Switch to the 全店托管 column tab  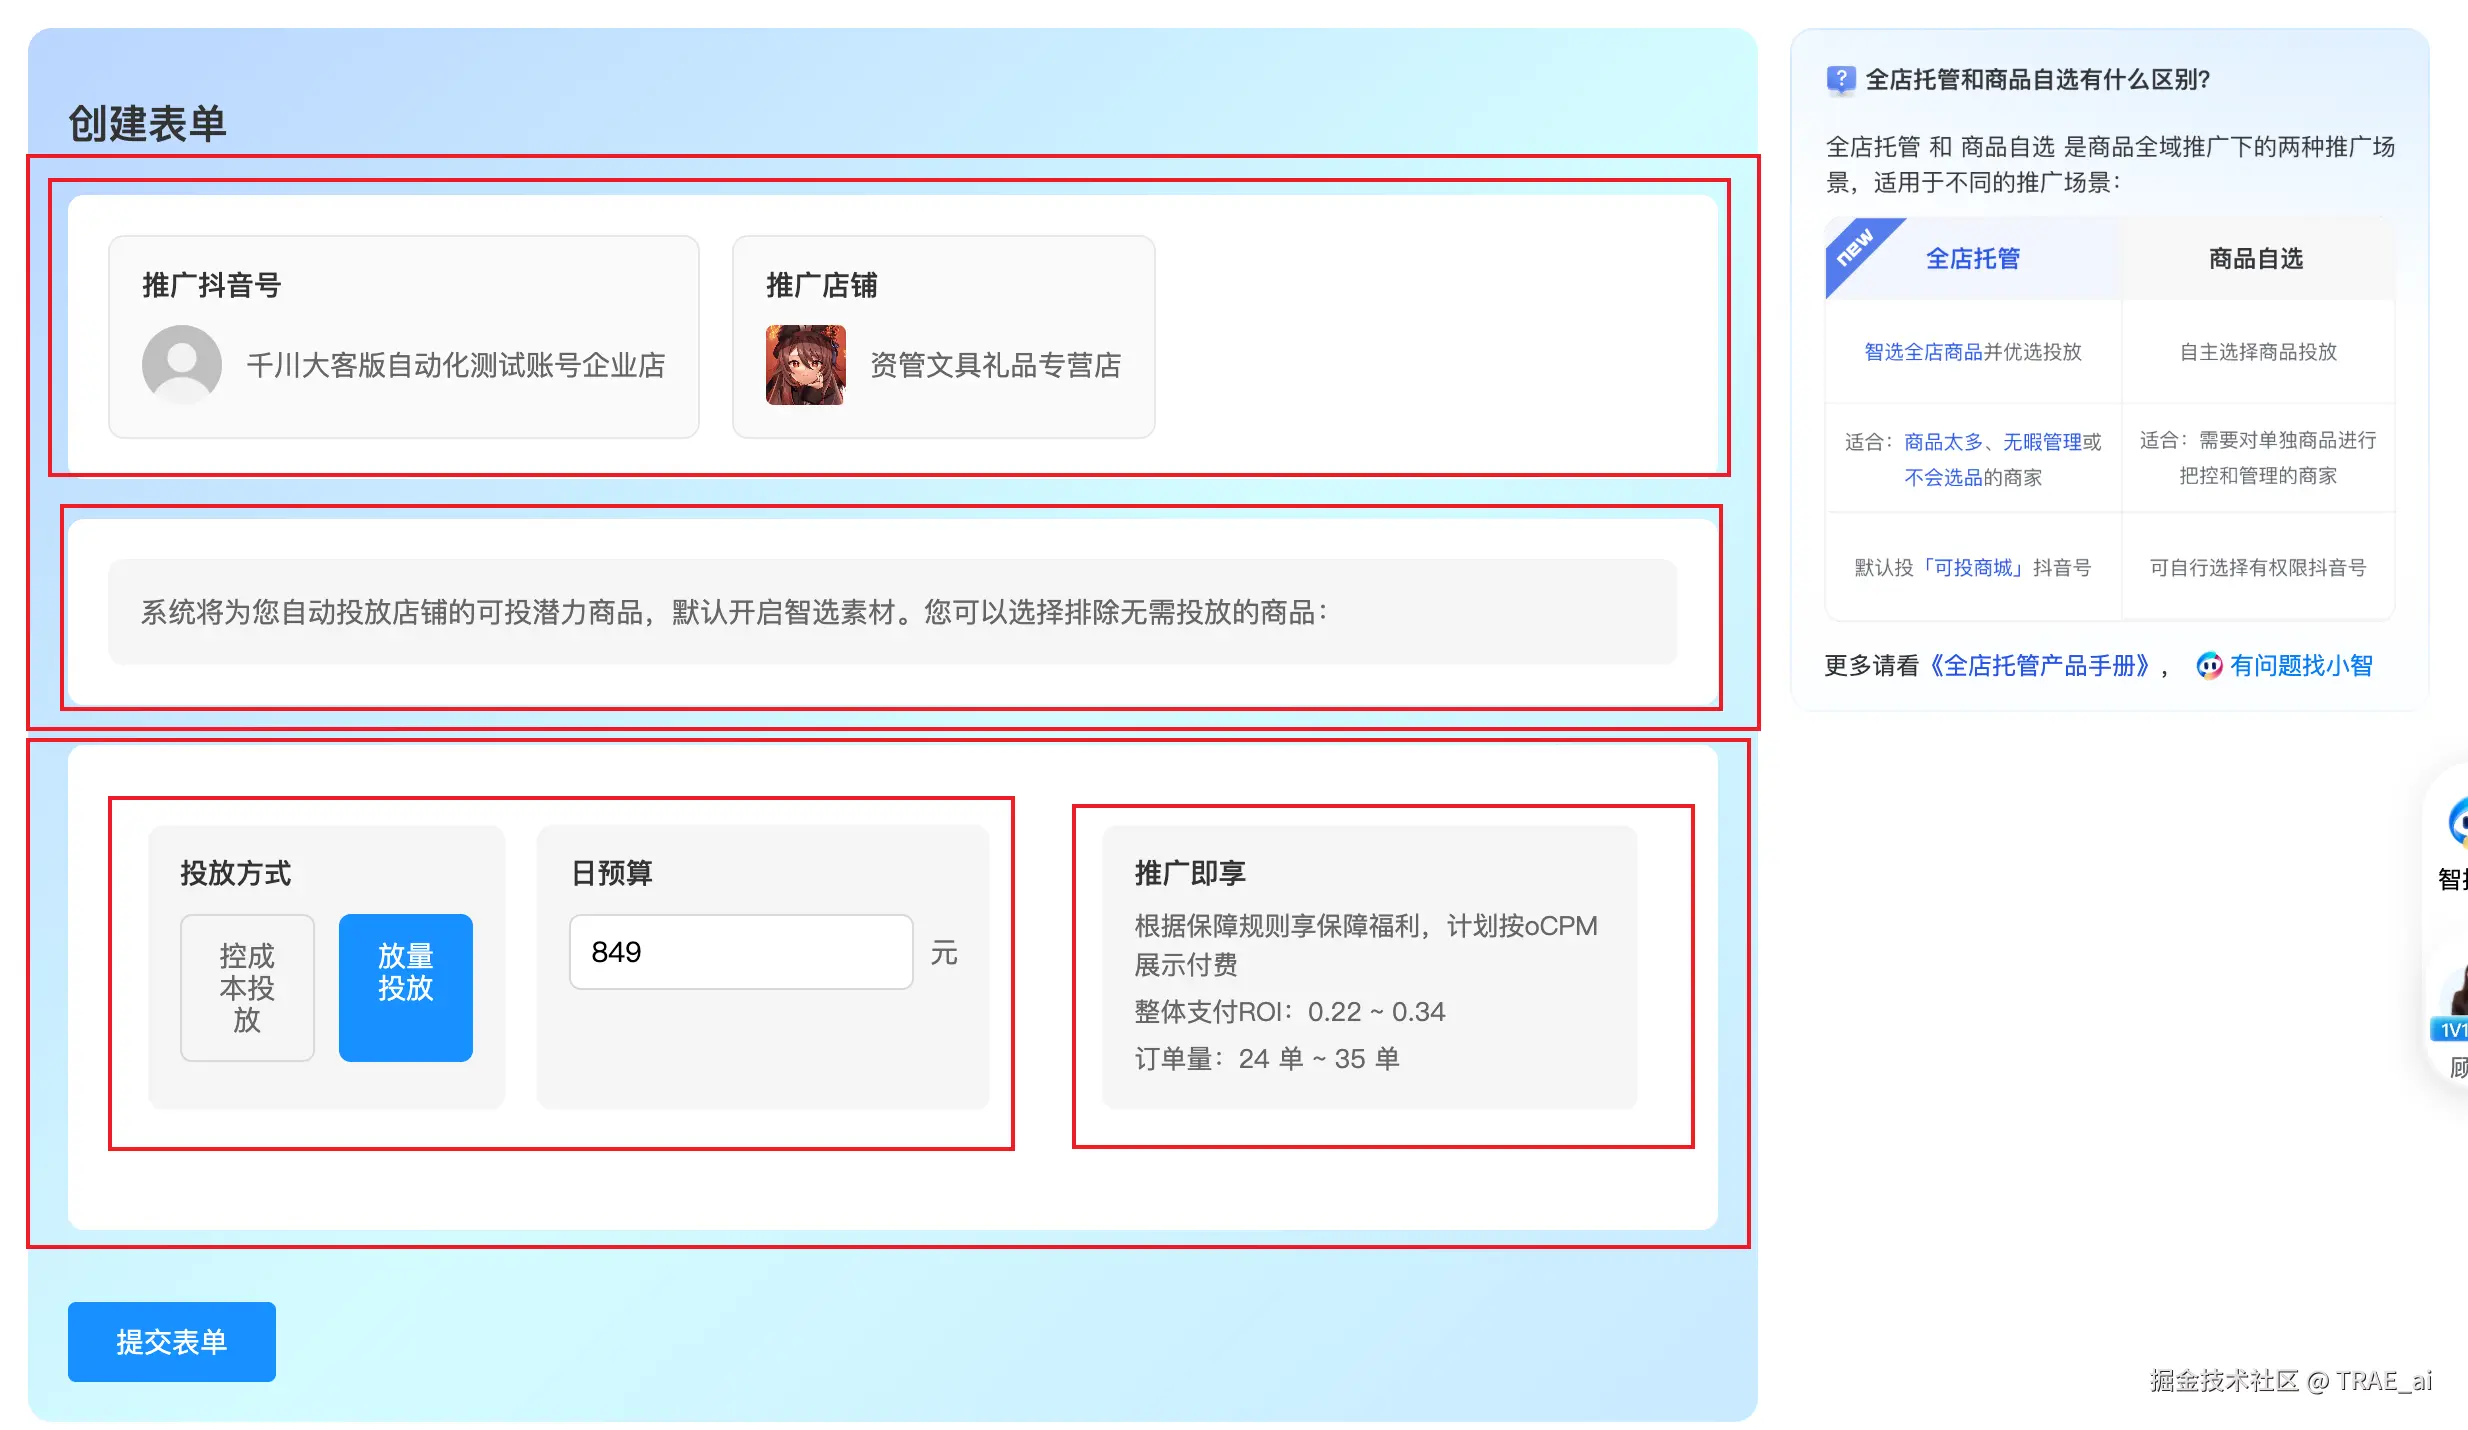(x=1973, y=259)
